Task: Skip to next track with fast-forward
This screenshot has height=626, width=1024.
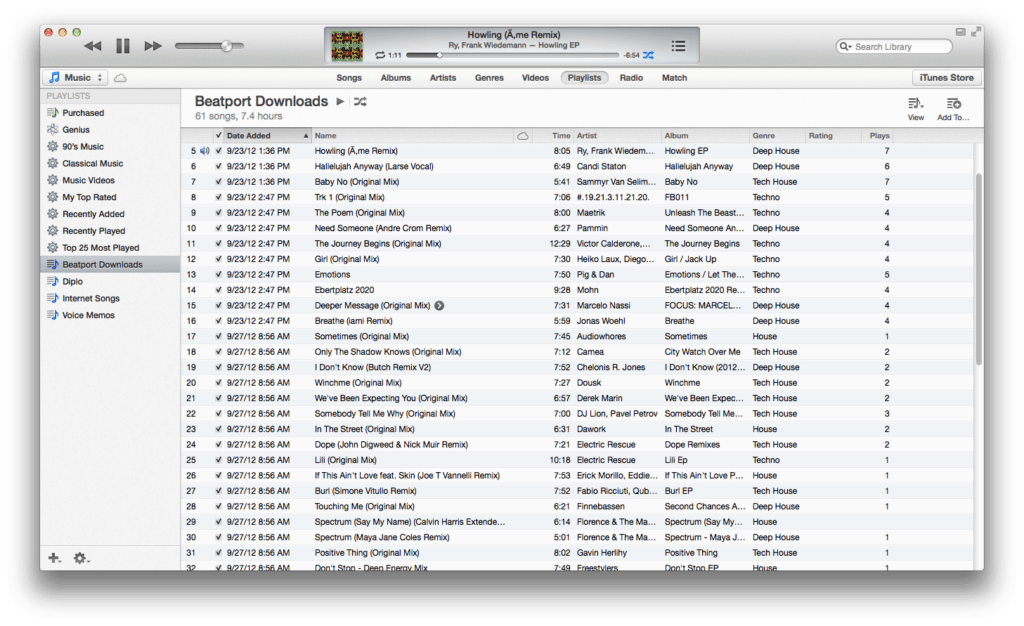Action: [x=153, y=46]
